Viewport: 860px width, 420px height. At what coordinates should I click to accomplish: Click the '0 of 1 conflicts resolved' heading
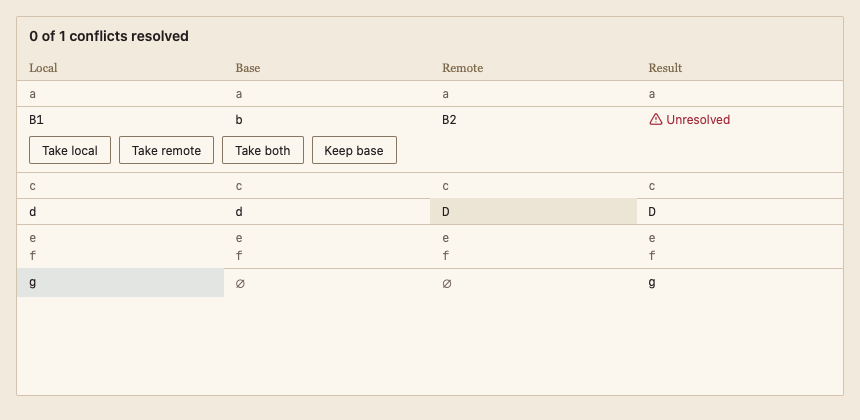point(109,36)
